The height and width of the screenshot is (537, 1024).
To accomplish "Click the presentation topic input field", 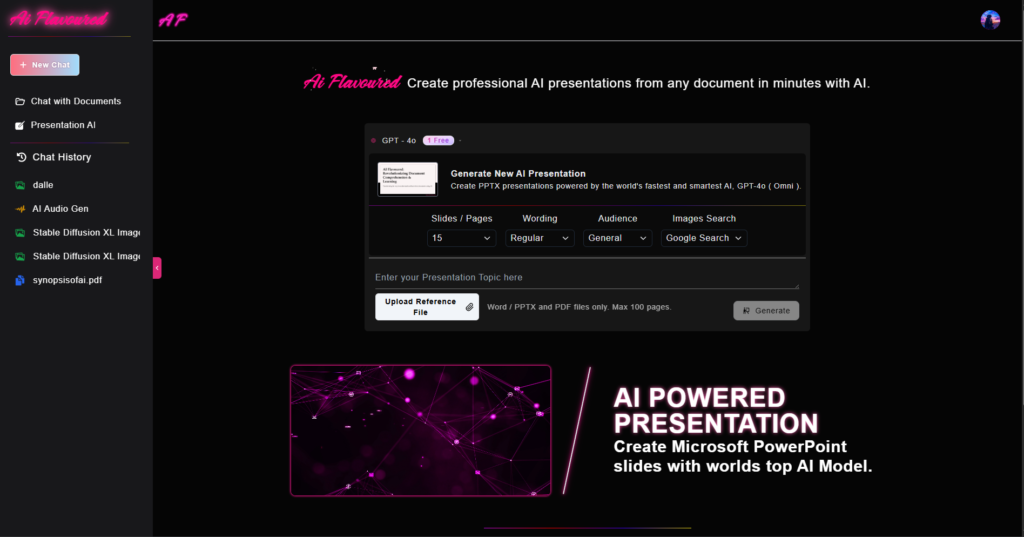I will tap(586, 278).
